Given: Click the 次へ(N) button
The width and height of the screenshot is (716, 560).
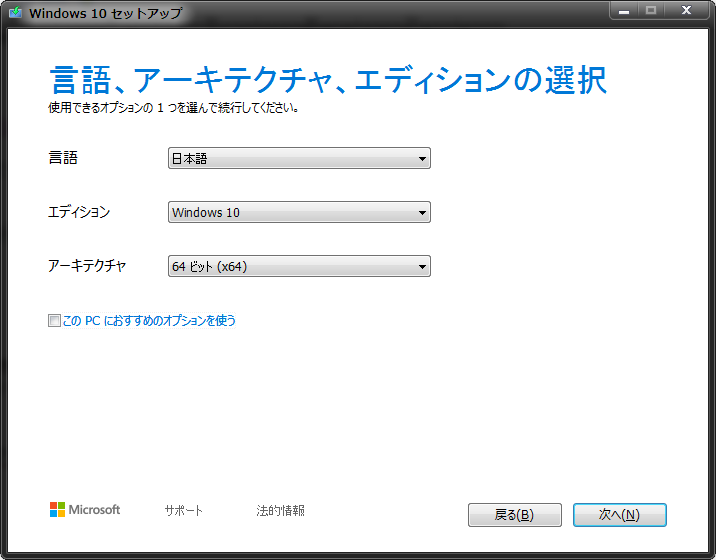Looking at the screenshot, I should (620, 515).
